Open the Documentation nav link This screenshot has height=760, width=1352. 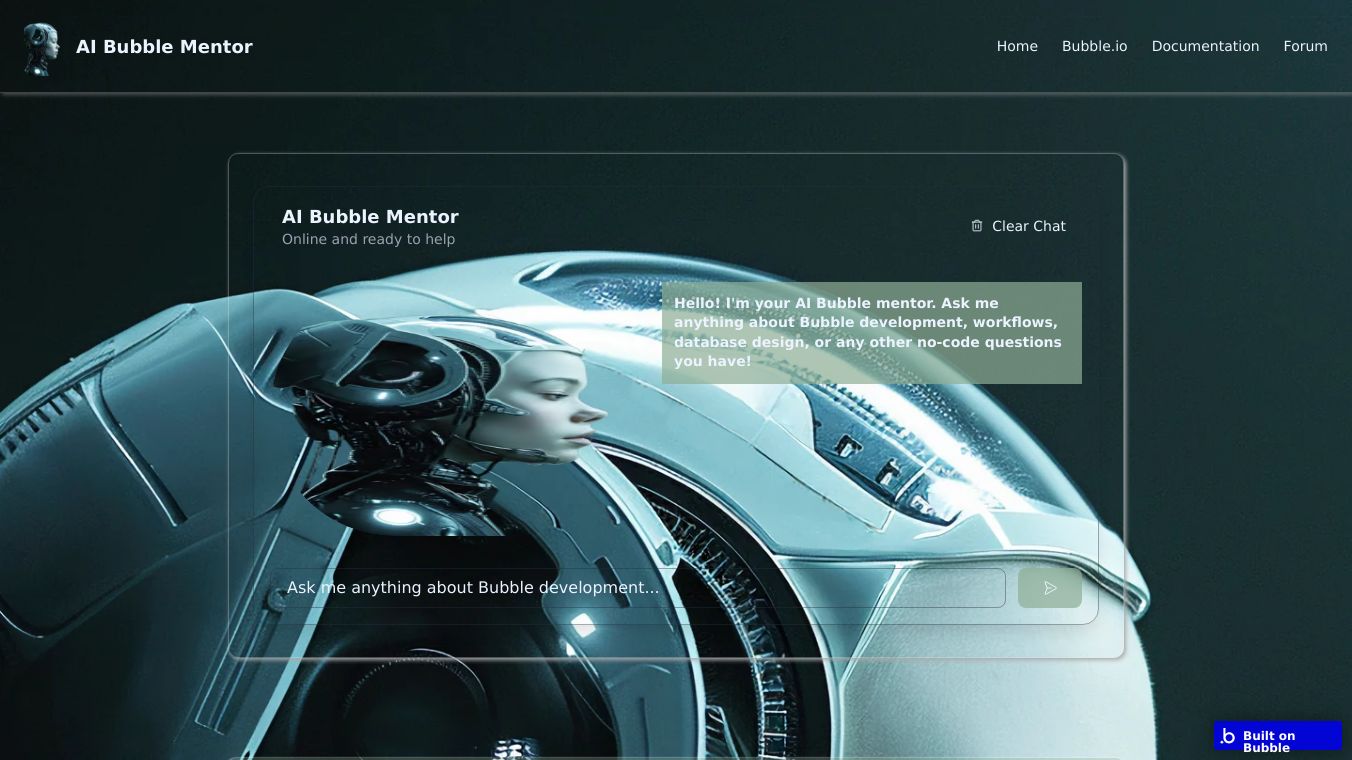[x=1205, y=46]
